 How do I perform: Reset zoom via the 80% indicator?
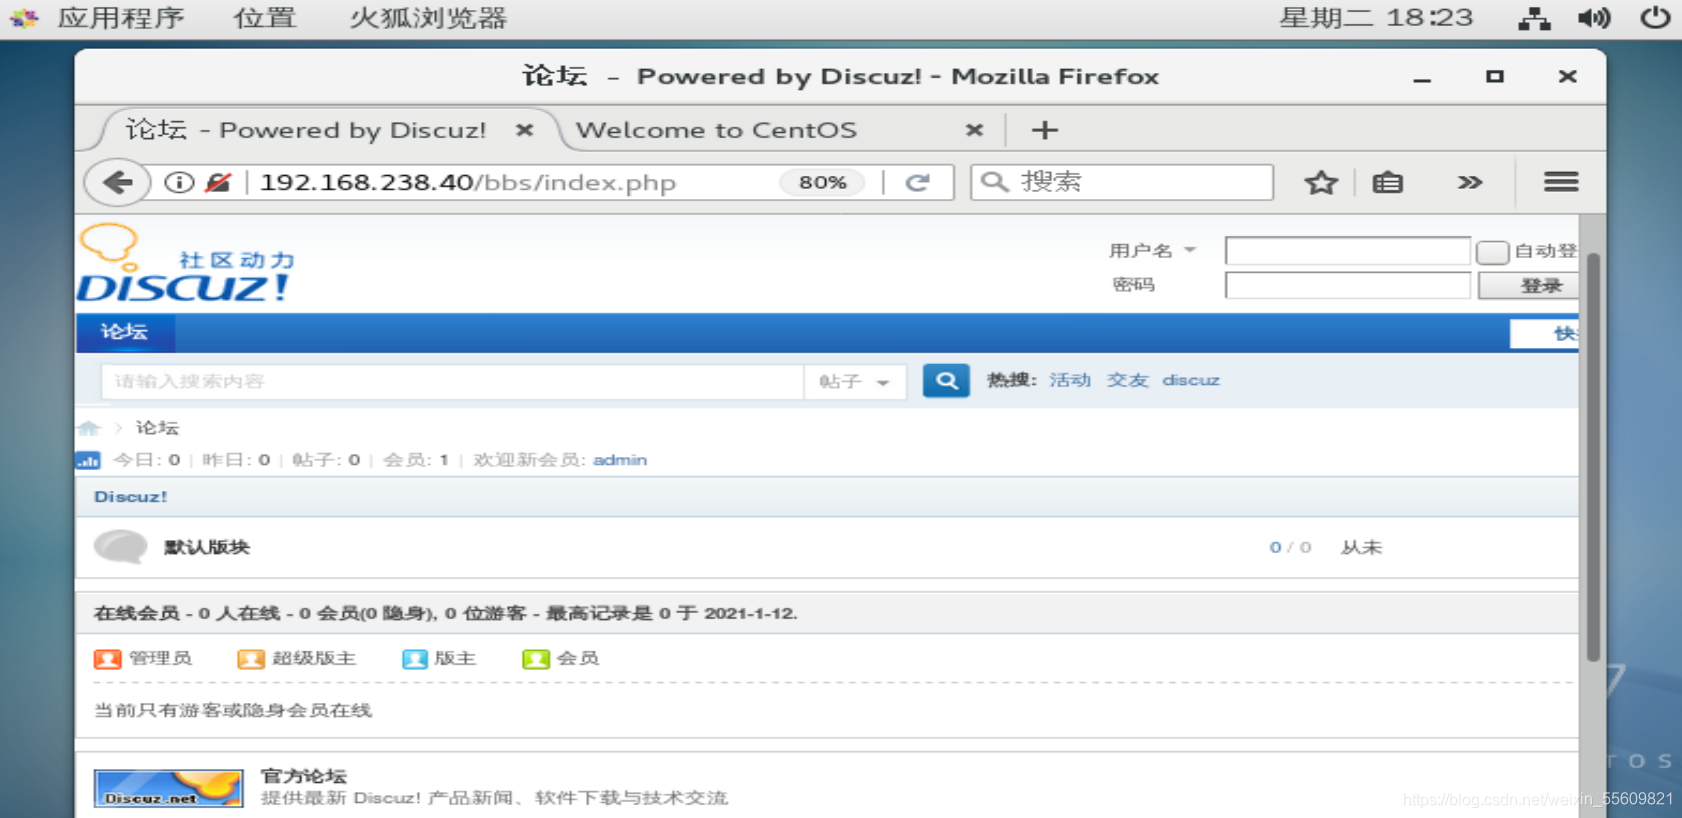(823, 182)
